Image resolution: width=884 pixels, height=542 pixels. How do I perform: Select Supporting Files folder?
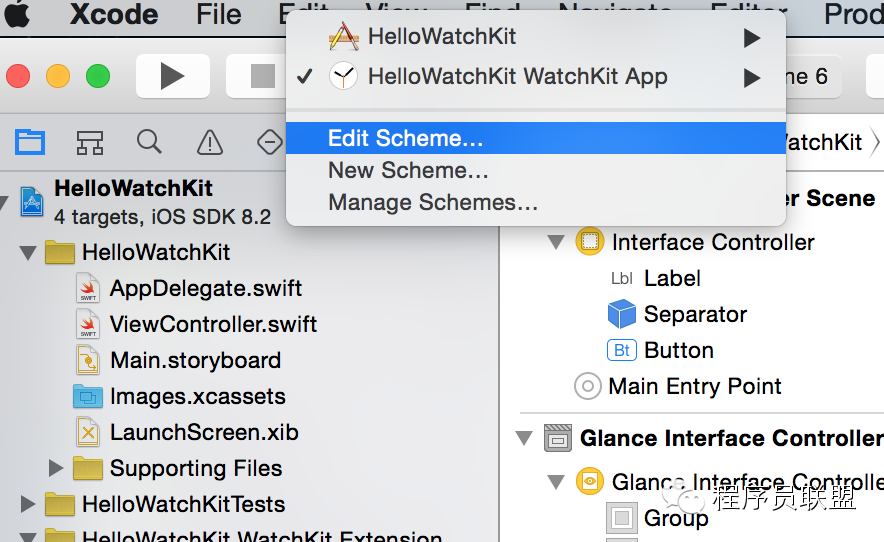[196, 468]
